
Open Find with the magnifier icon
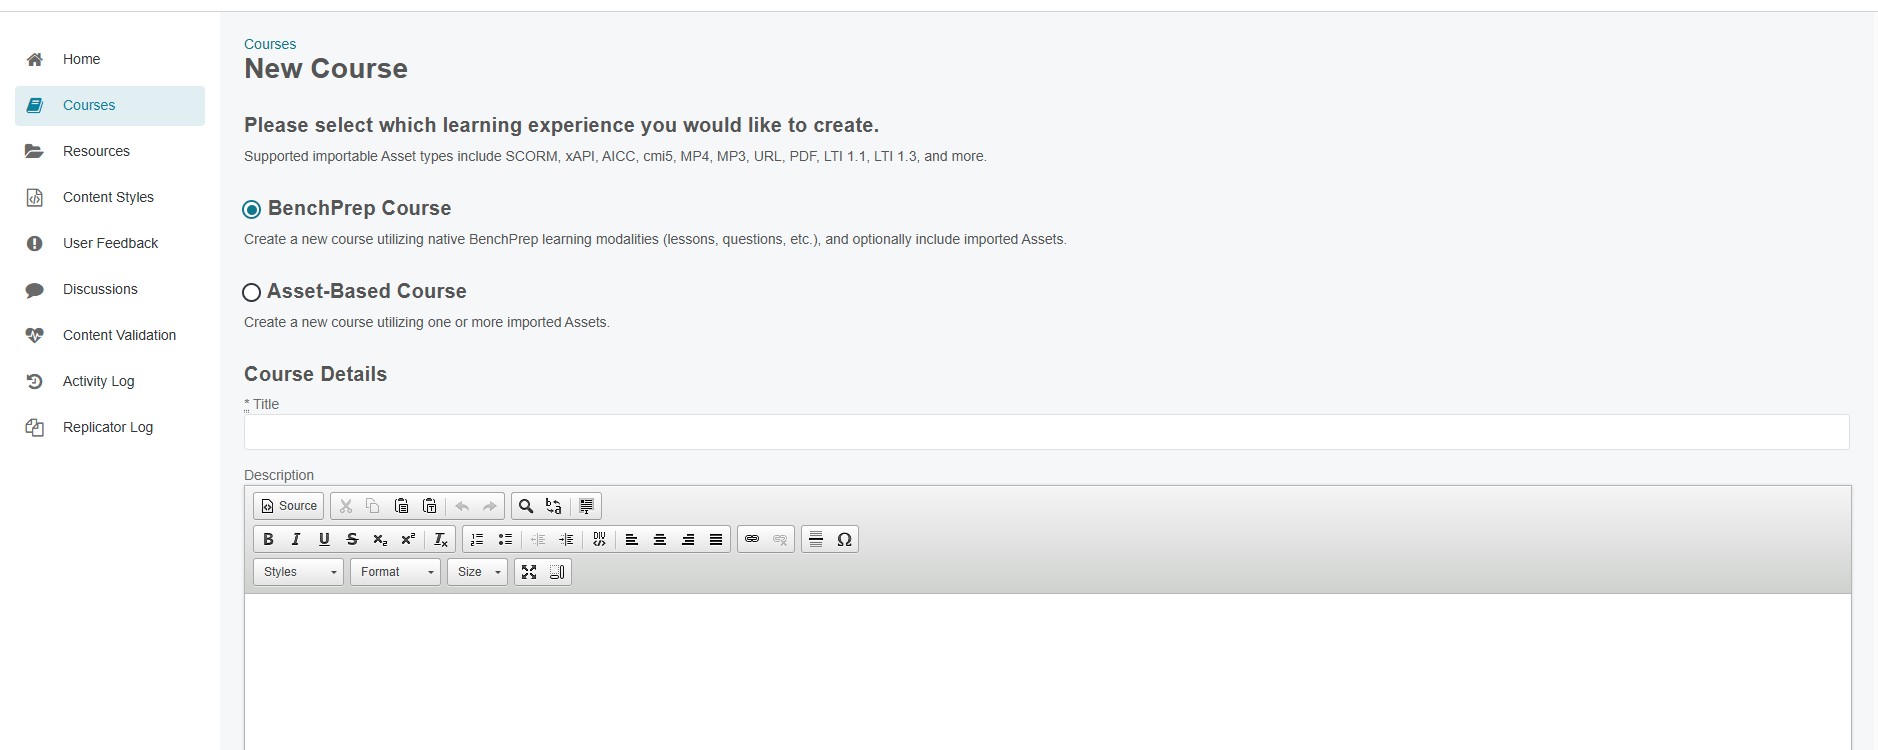pyautogui.click(x=526, y=506)
